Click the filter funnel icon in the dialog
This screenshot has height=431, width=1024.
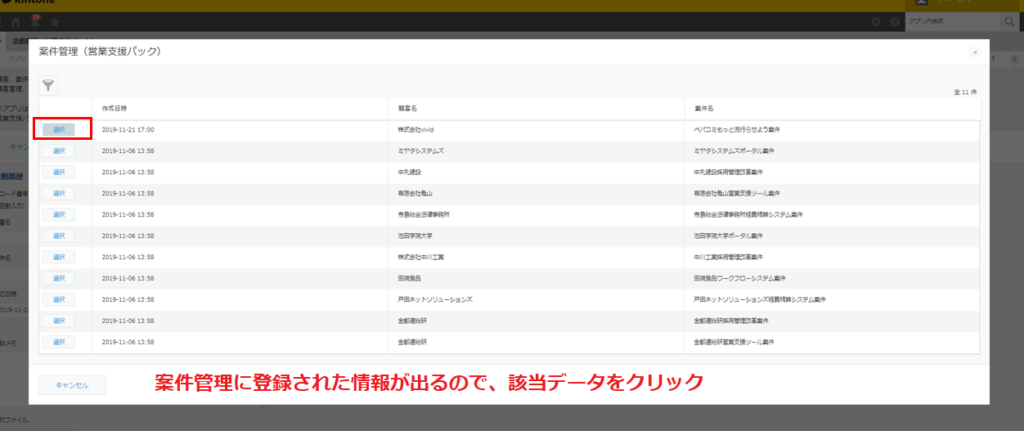48,86
